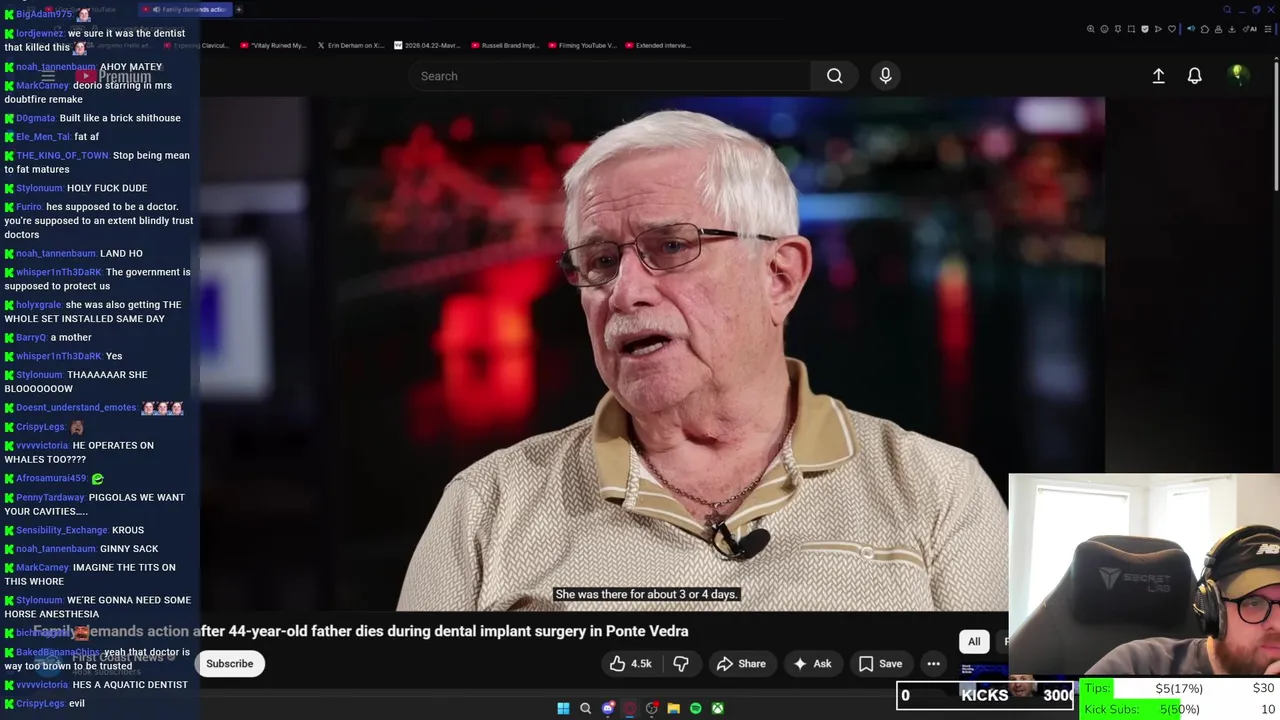Open Xbox app from taskbar

(718, 708)
